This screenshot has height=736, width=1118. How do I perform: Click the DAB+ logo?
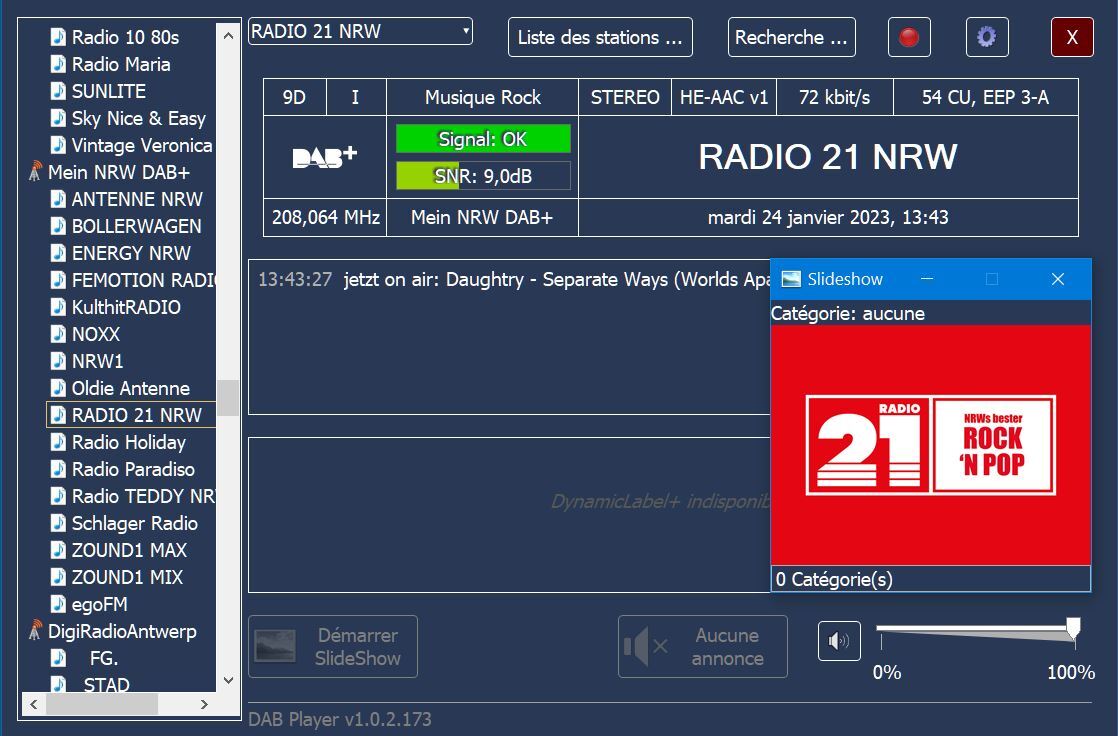tap(324, 157)
